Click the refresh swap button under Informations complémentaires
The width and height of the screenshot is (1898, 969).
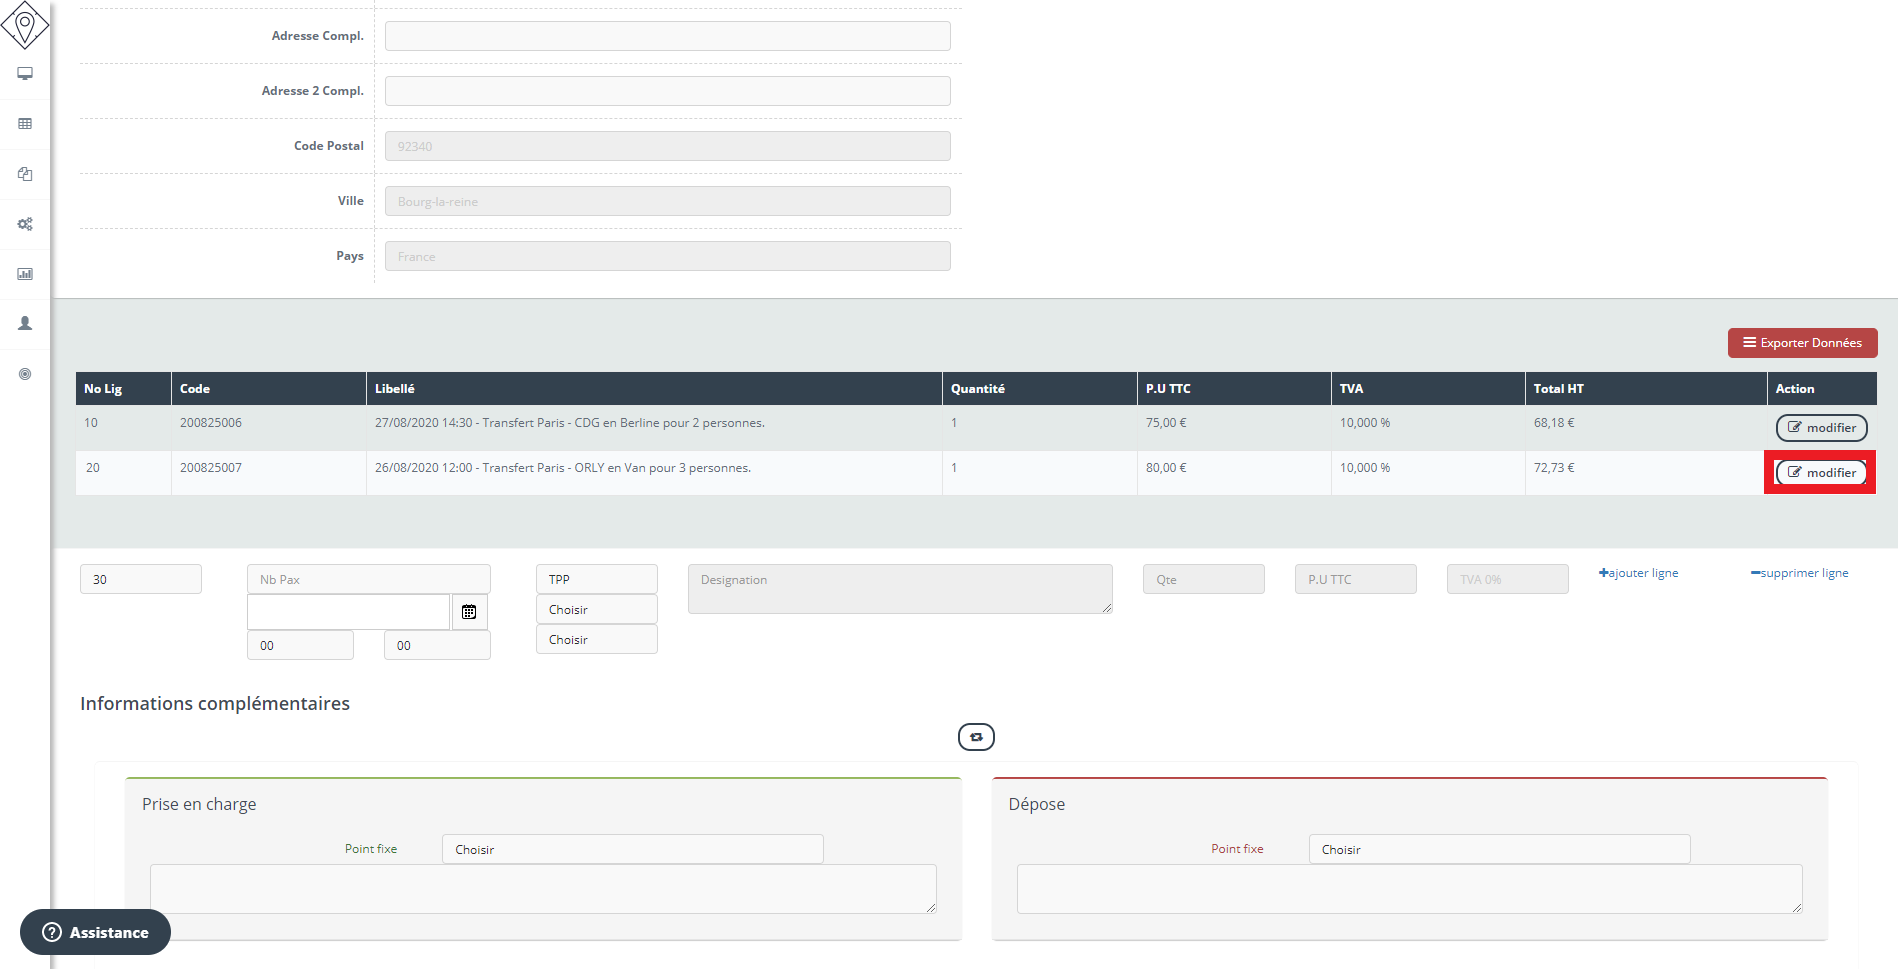tap(976, 737)
